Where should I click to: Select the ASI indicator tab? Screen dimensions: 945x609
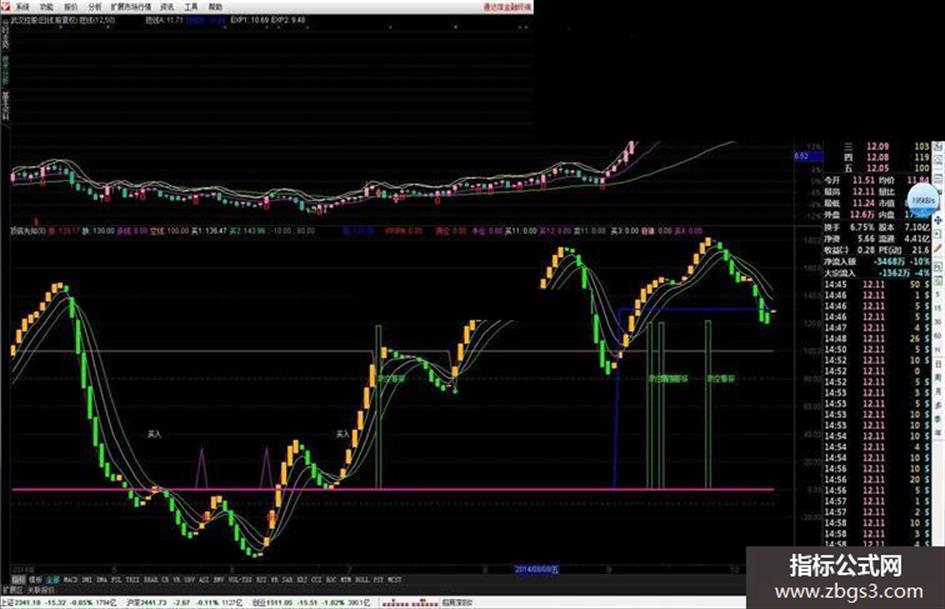tap(204, 579)
